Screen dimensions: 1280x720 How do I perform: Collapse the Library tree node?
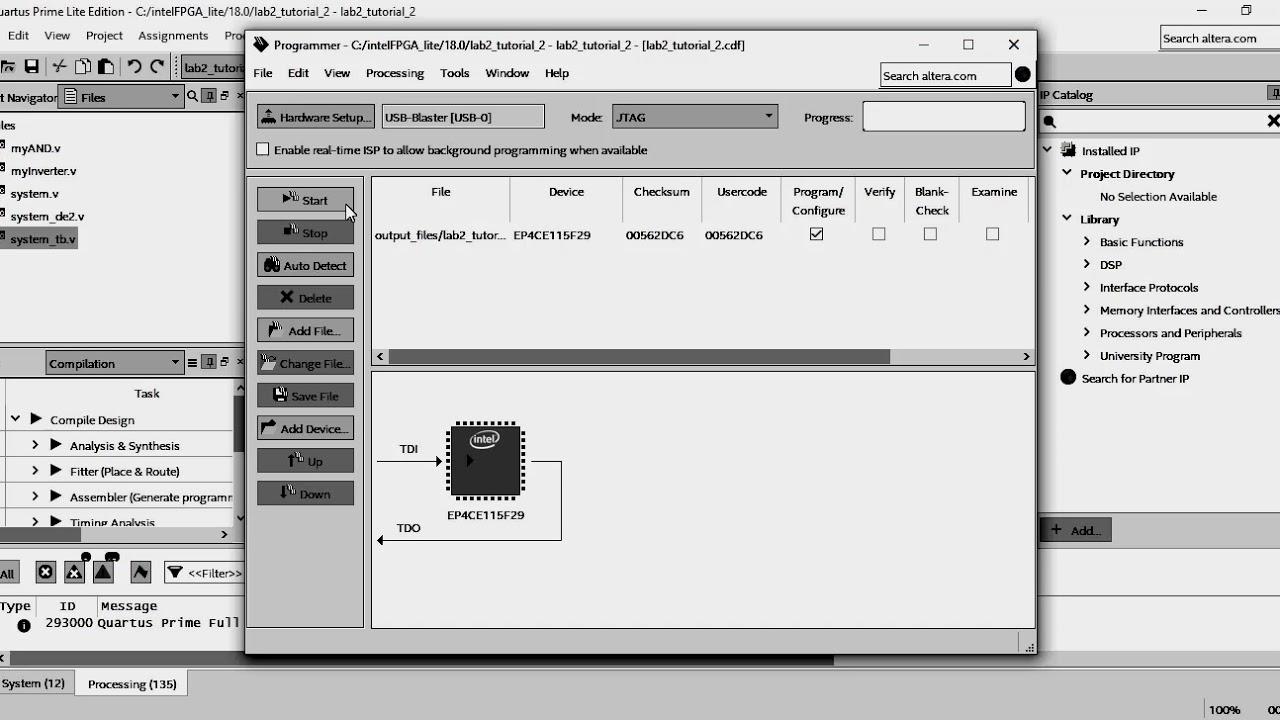pyautogui.click(x=1067, y=219)
